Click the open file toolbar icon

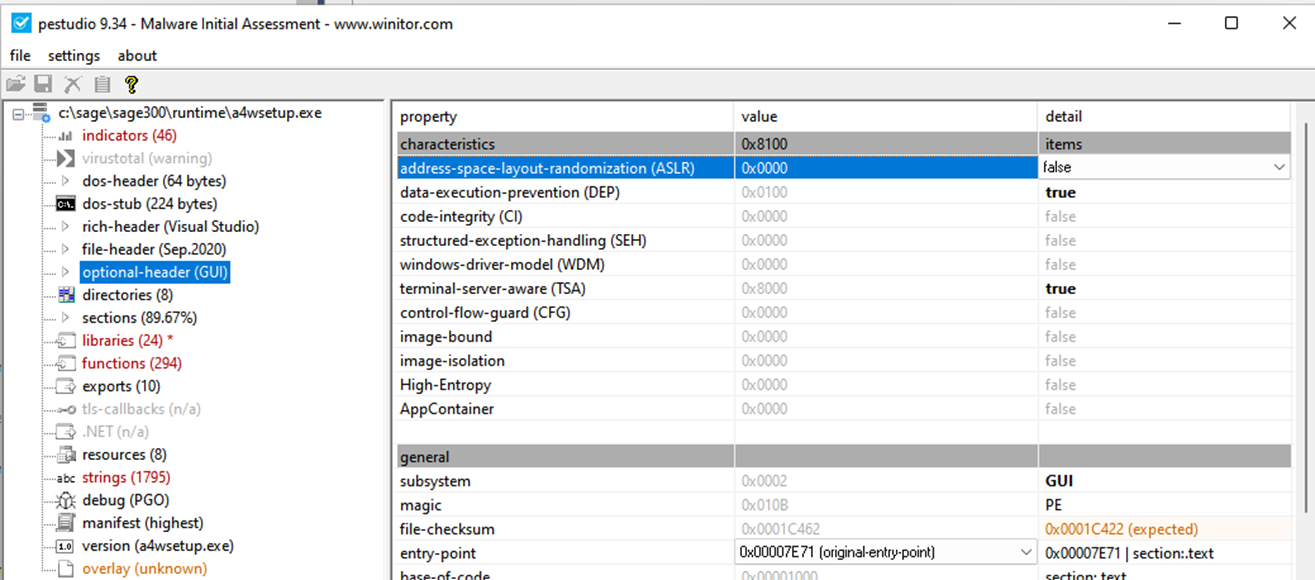tap(16, 85)
